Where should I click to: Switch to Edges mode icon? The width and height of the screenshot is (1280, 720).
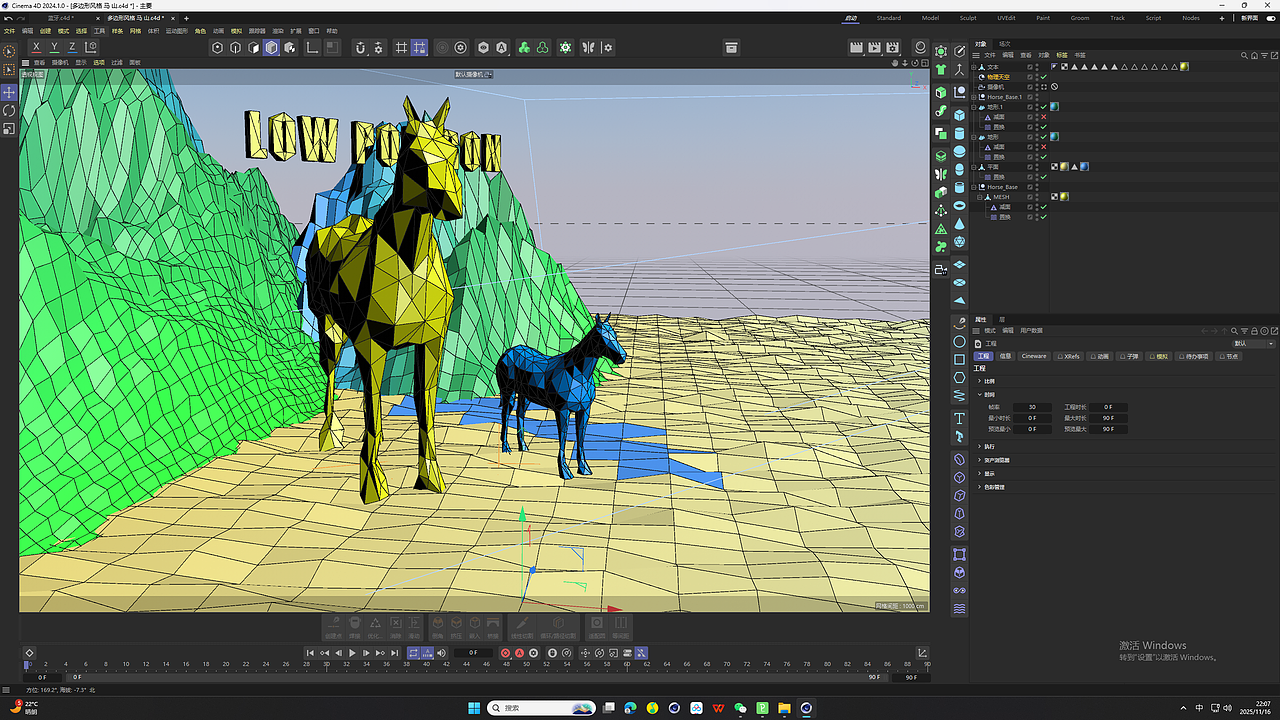235,47
